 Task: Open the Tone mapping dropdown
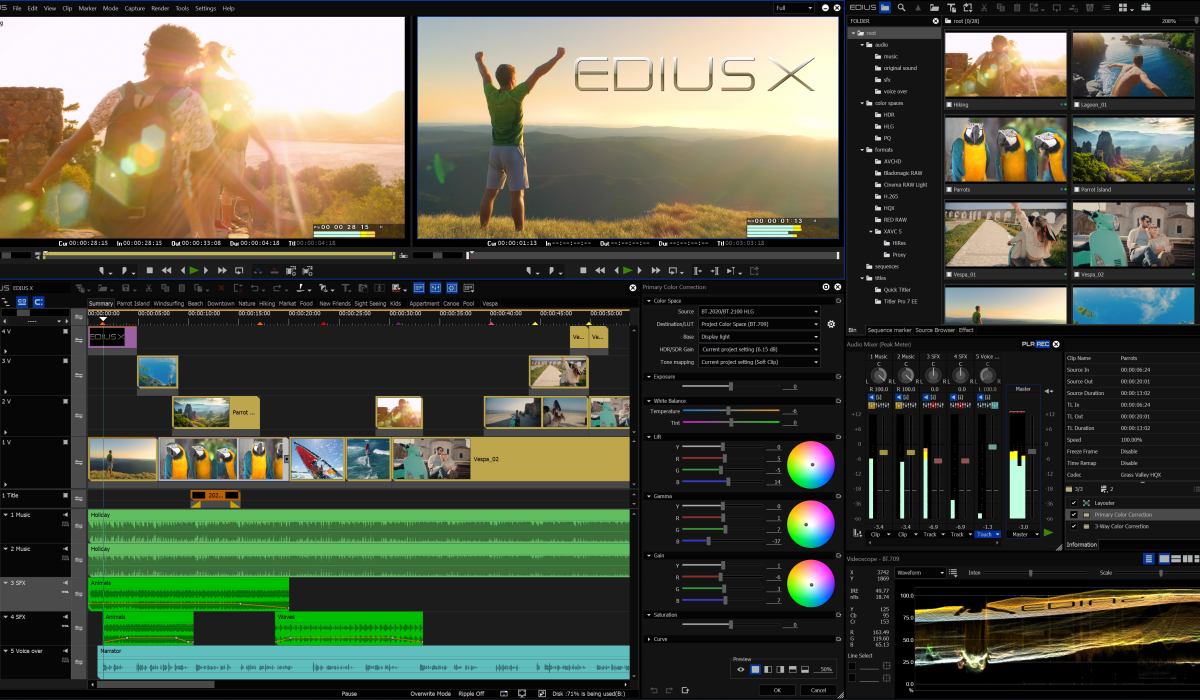click(759, 362)
